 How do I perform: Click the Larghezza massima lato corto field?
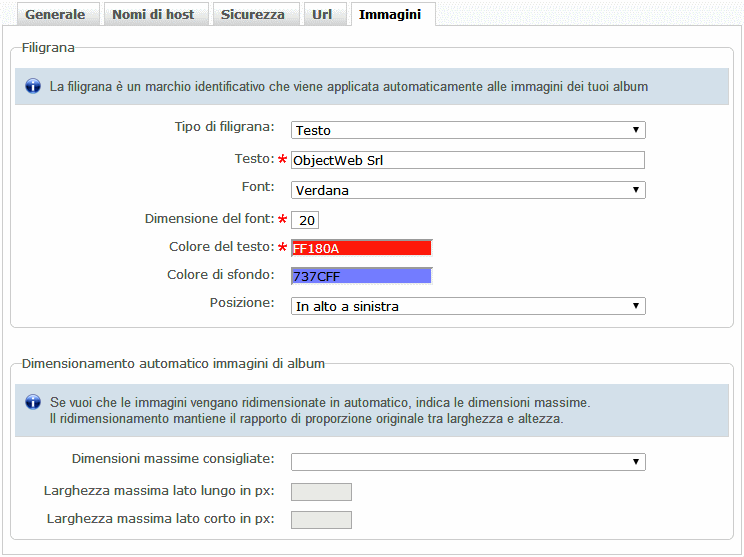pyautogui.click(x=321, y=519)
